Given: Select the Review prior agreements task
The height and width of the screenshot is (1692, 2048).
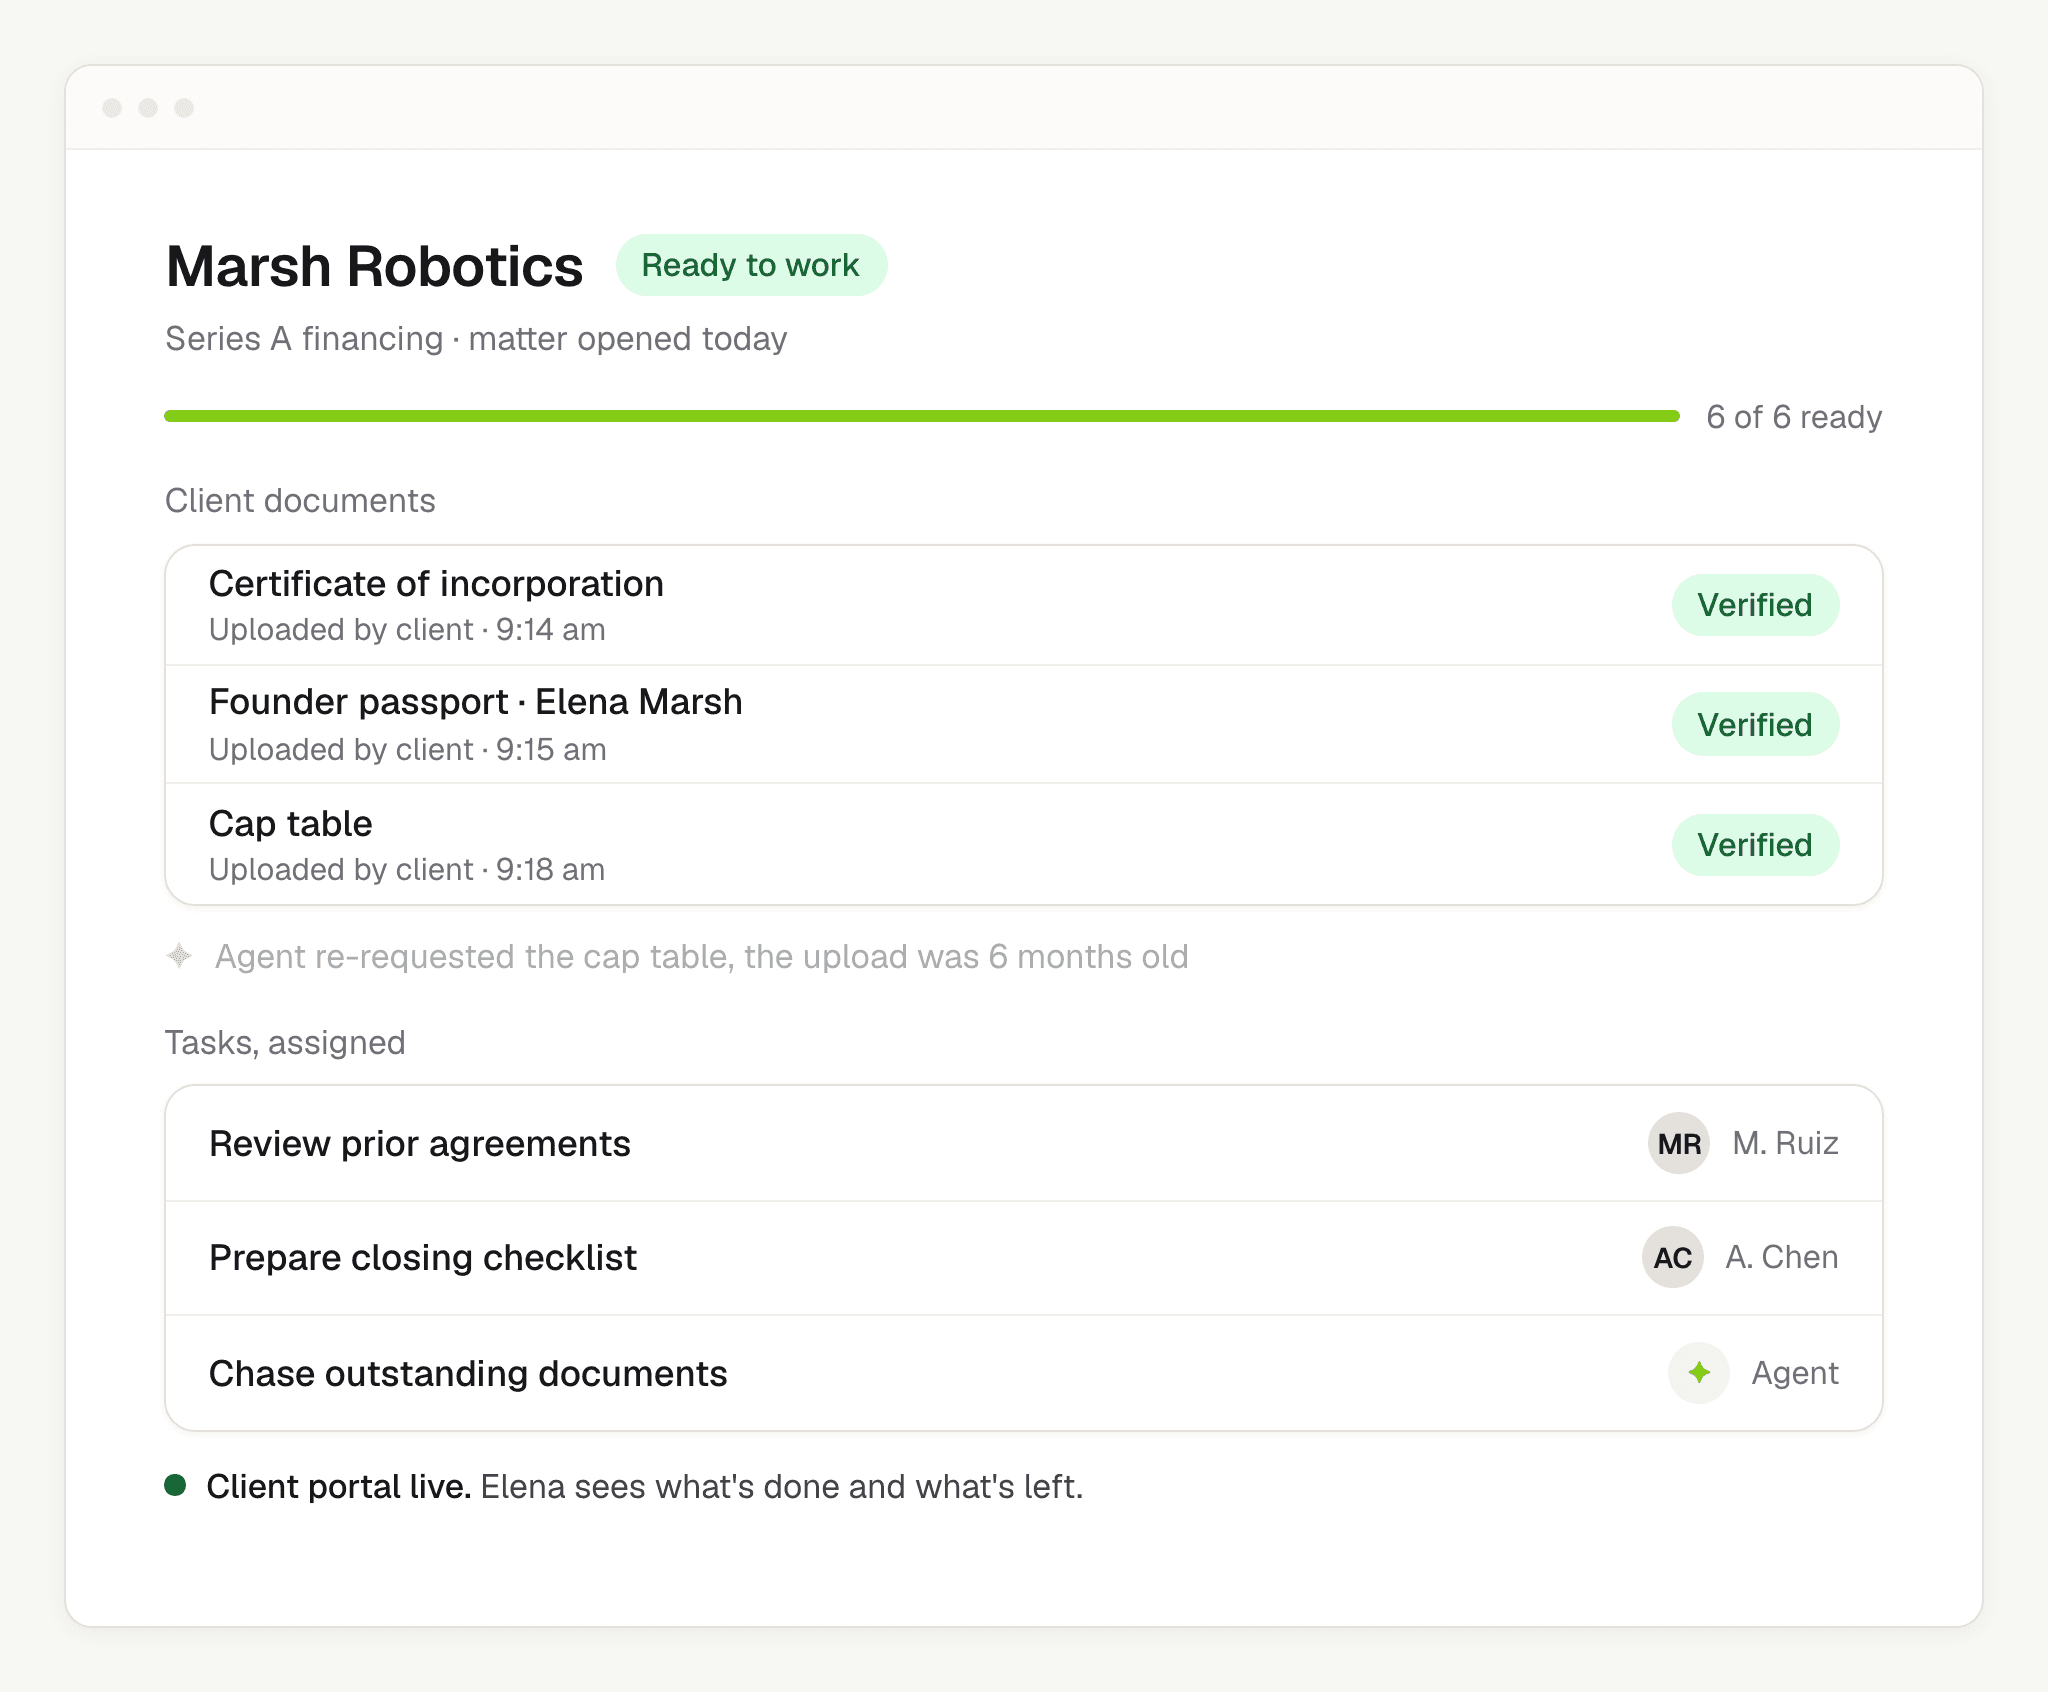Looking at the screenshot, I should (x=1024, y=1143).
